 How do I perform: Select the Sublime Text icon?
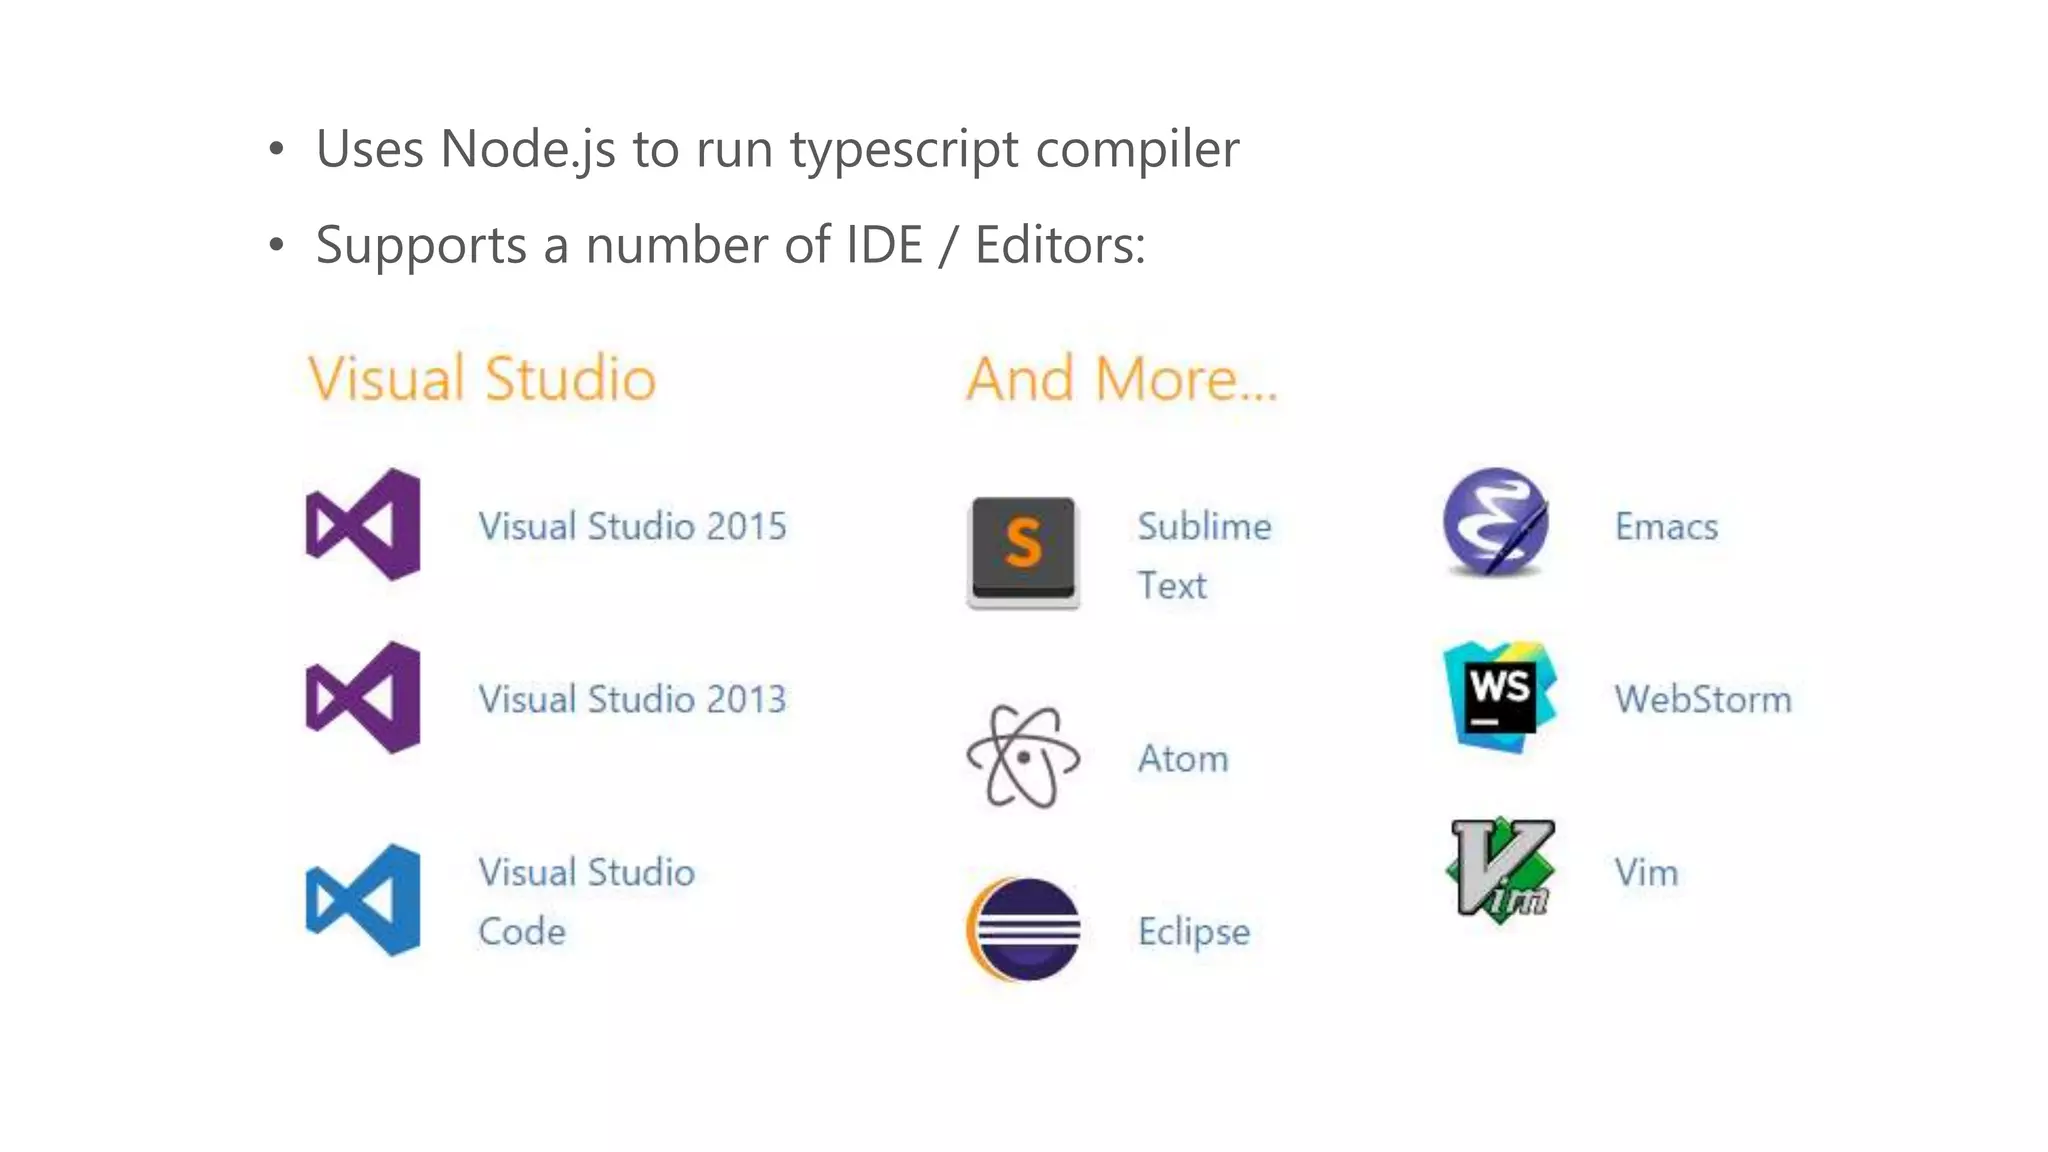click(x=1023, y=552)
